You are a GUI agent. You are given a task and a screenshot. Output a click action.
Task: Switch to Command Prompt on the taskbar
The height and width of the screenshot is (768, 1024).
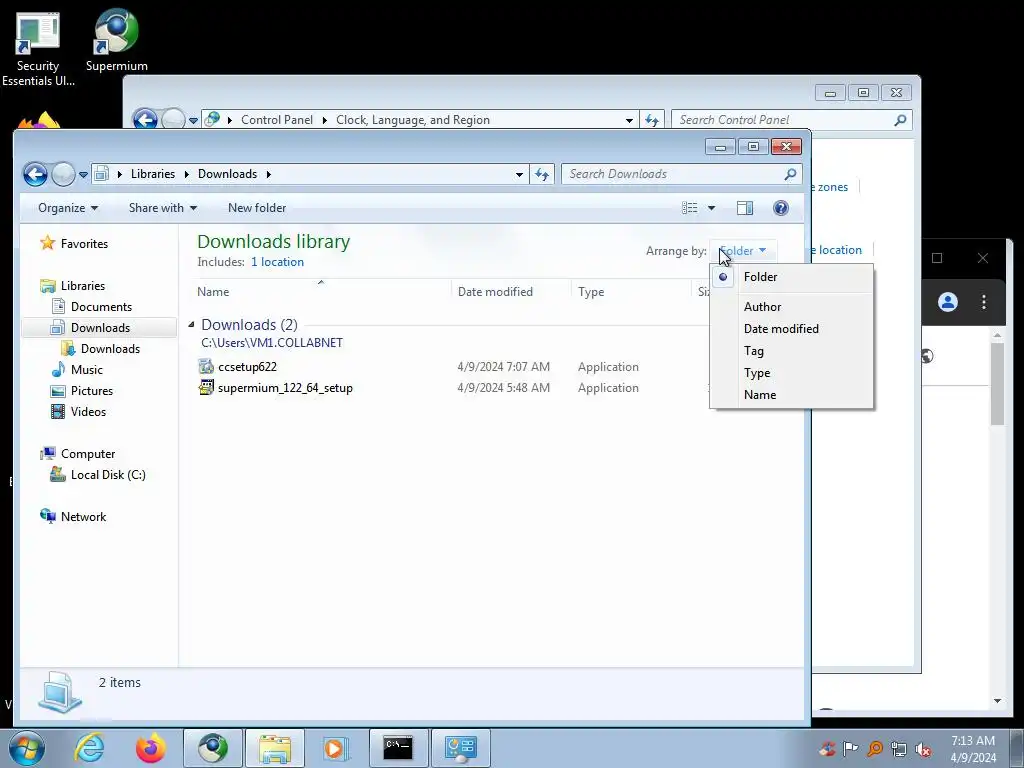398,748
